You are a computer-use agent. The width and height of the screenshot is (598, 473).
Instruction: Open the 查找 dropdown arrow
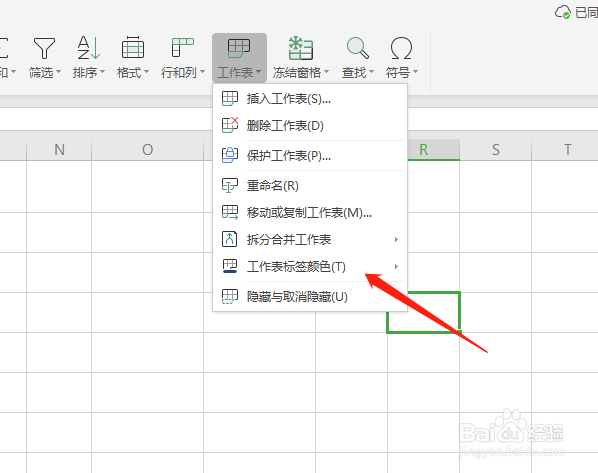(x=371, y=71)
